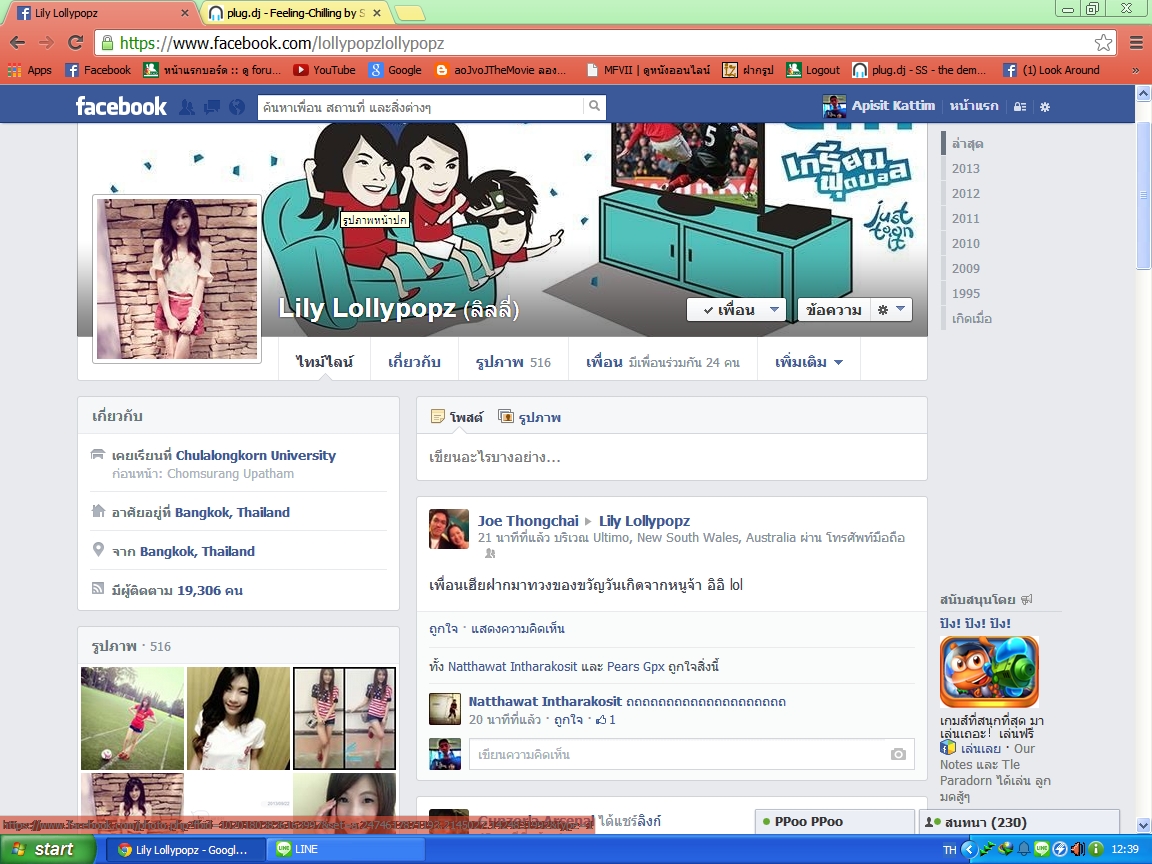Select the เกี่ยวกับ about tab

pyautogui.click(x=414, y=361)
